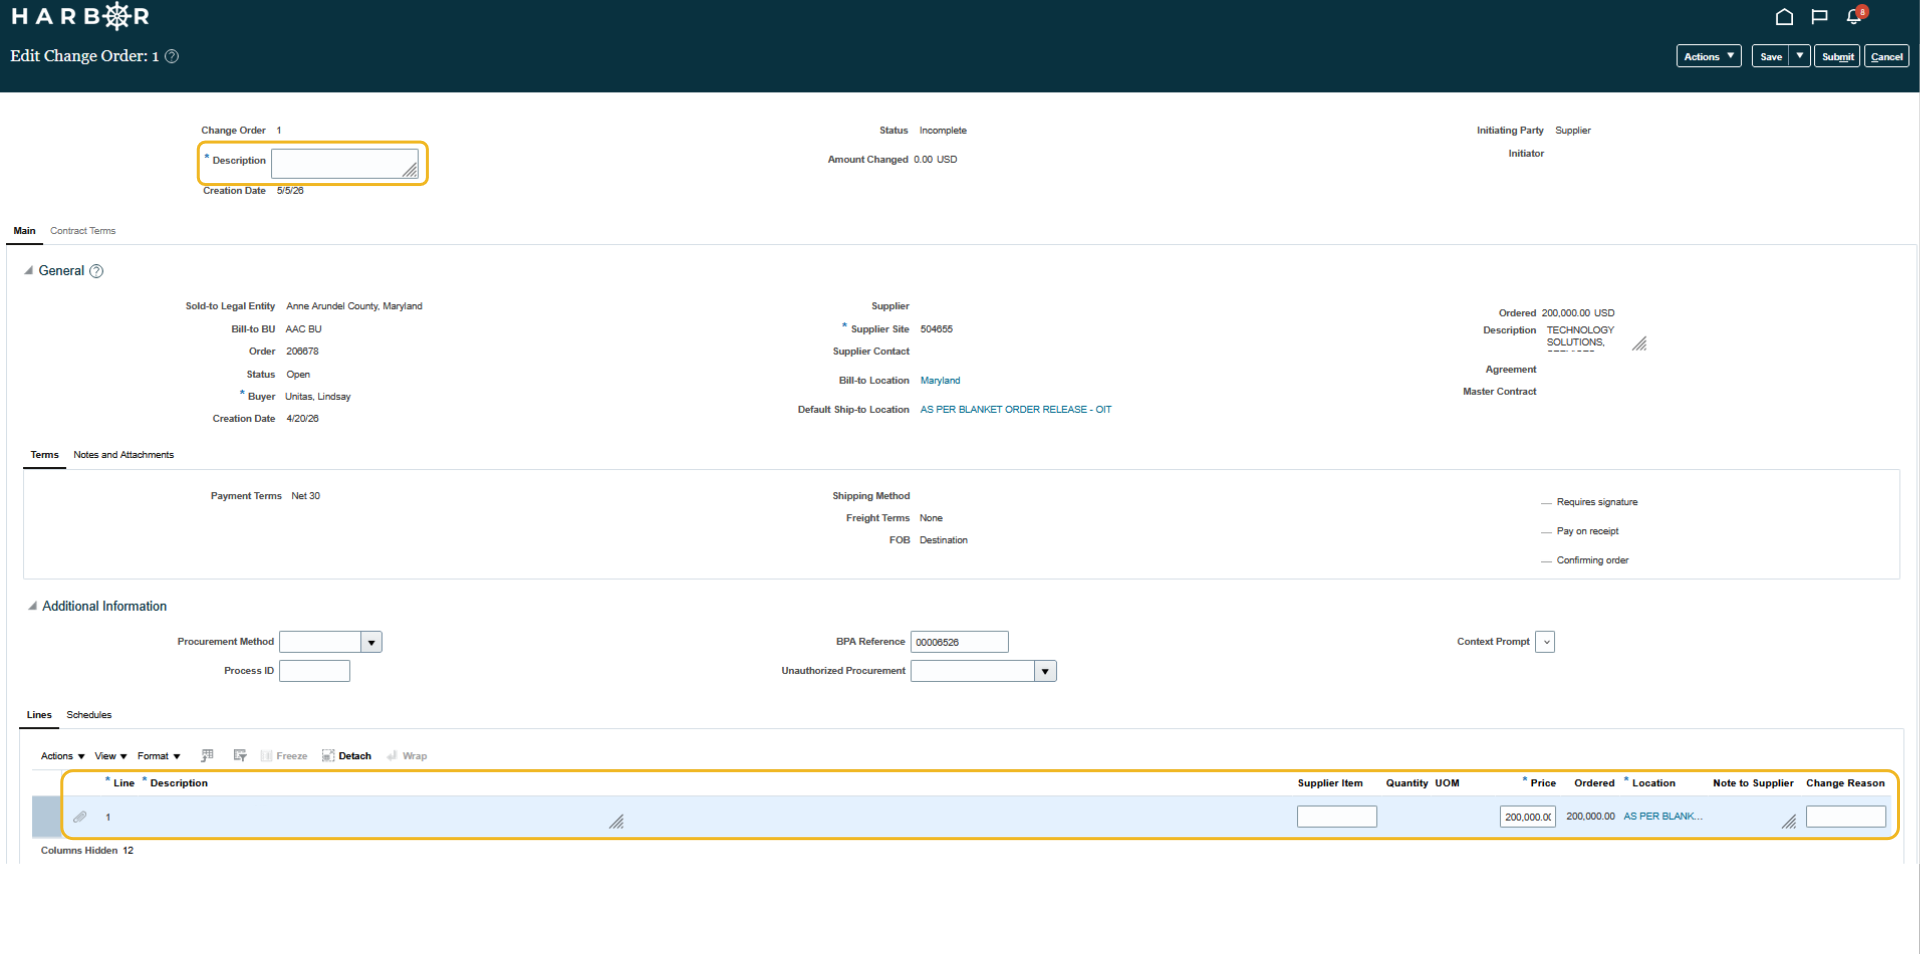Click the export/filter table icon beside Freeze

pyautogui.click(x=240, y=756)
